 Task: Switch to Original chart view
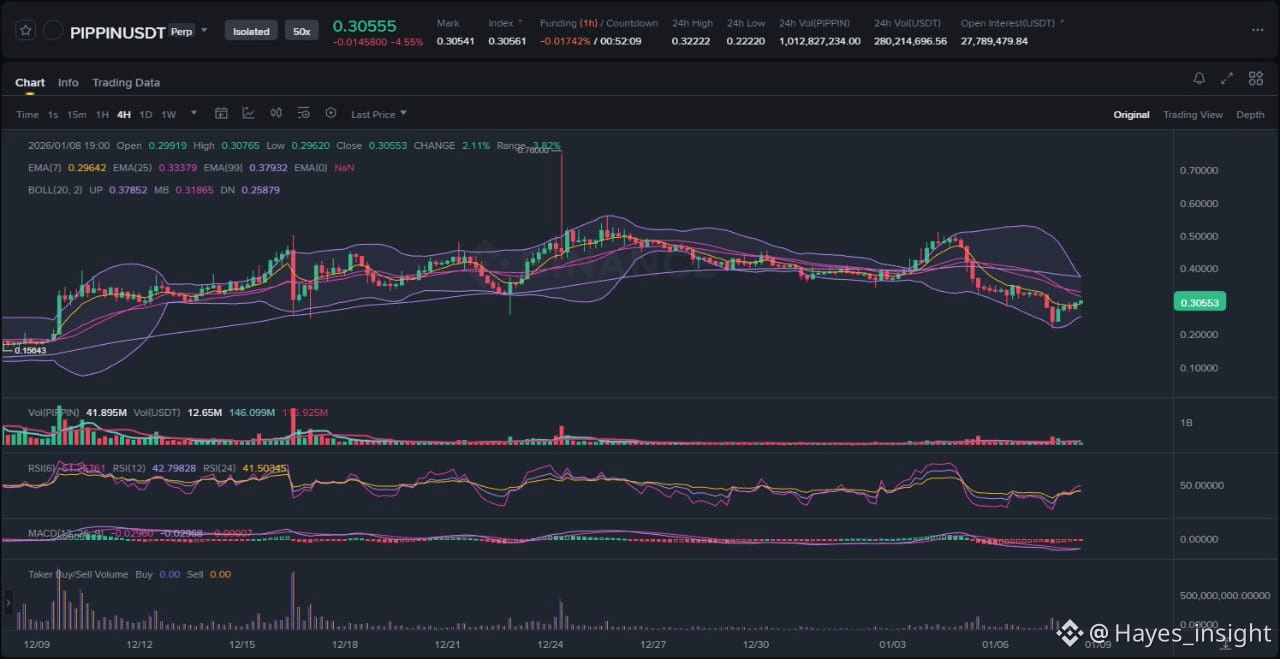pos(1132,115)
